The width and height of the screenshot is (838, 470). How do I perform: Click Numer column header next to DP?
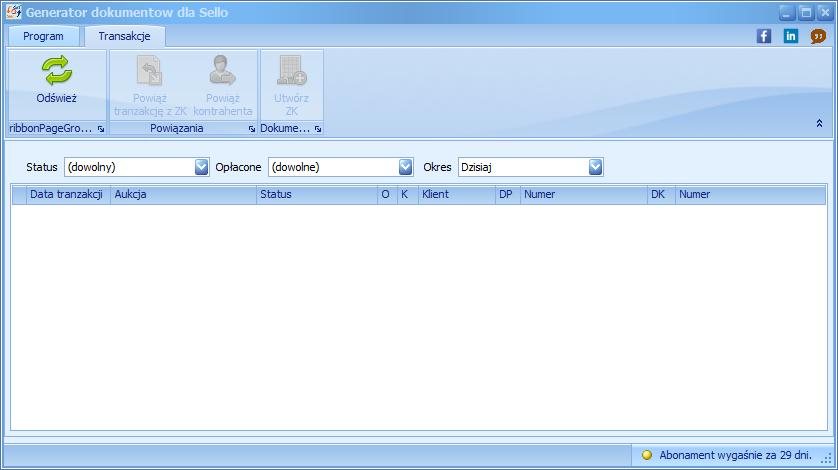[x=584, y=195]
